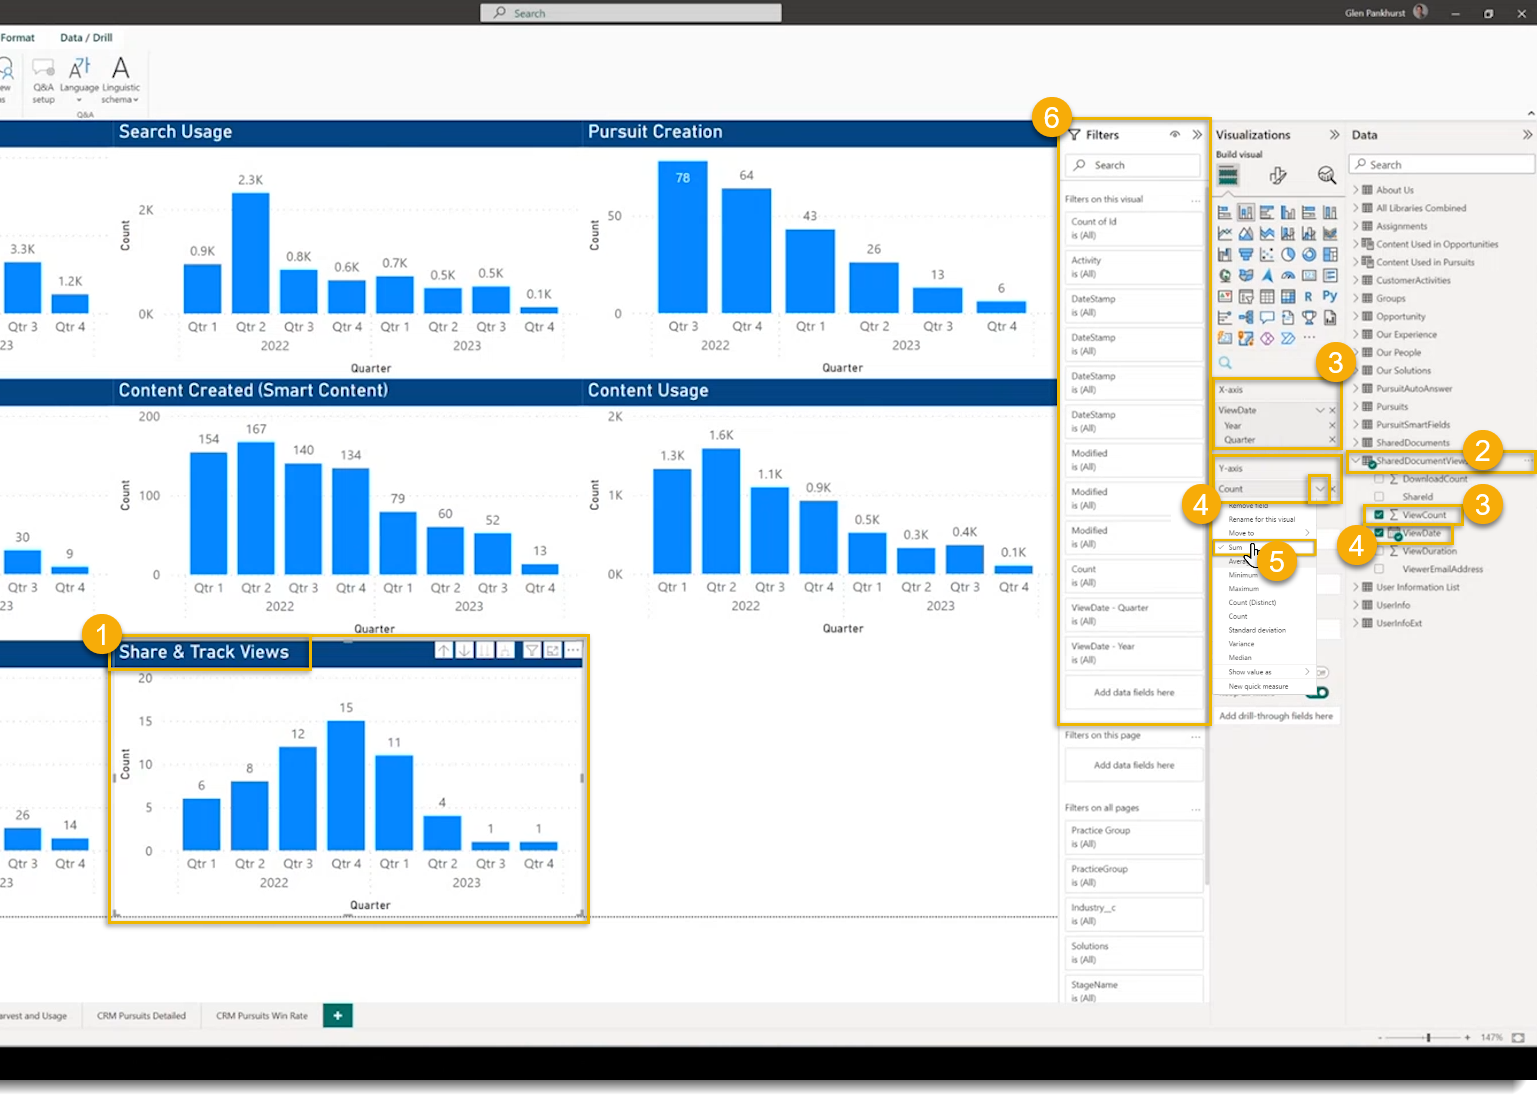Click the Q&A setup ribbon icon
Viewport: 1537px width, 1105px height.
(x=43, y=79)
